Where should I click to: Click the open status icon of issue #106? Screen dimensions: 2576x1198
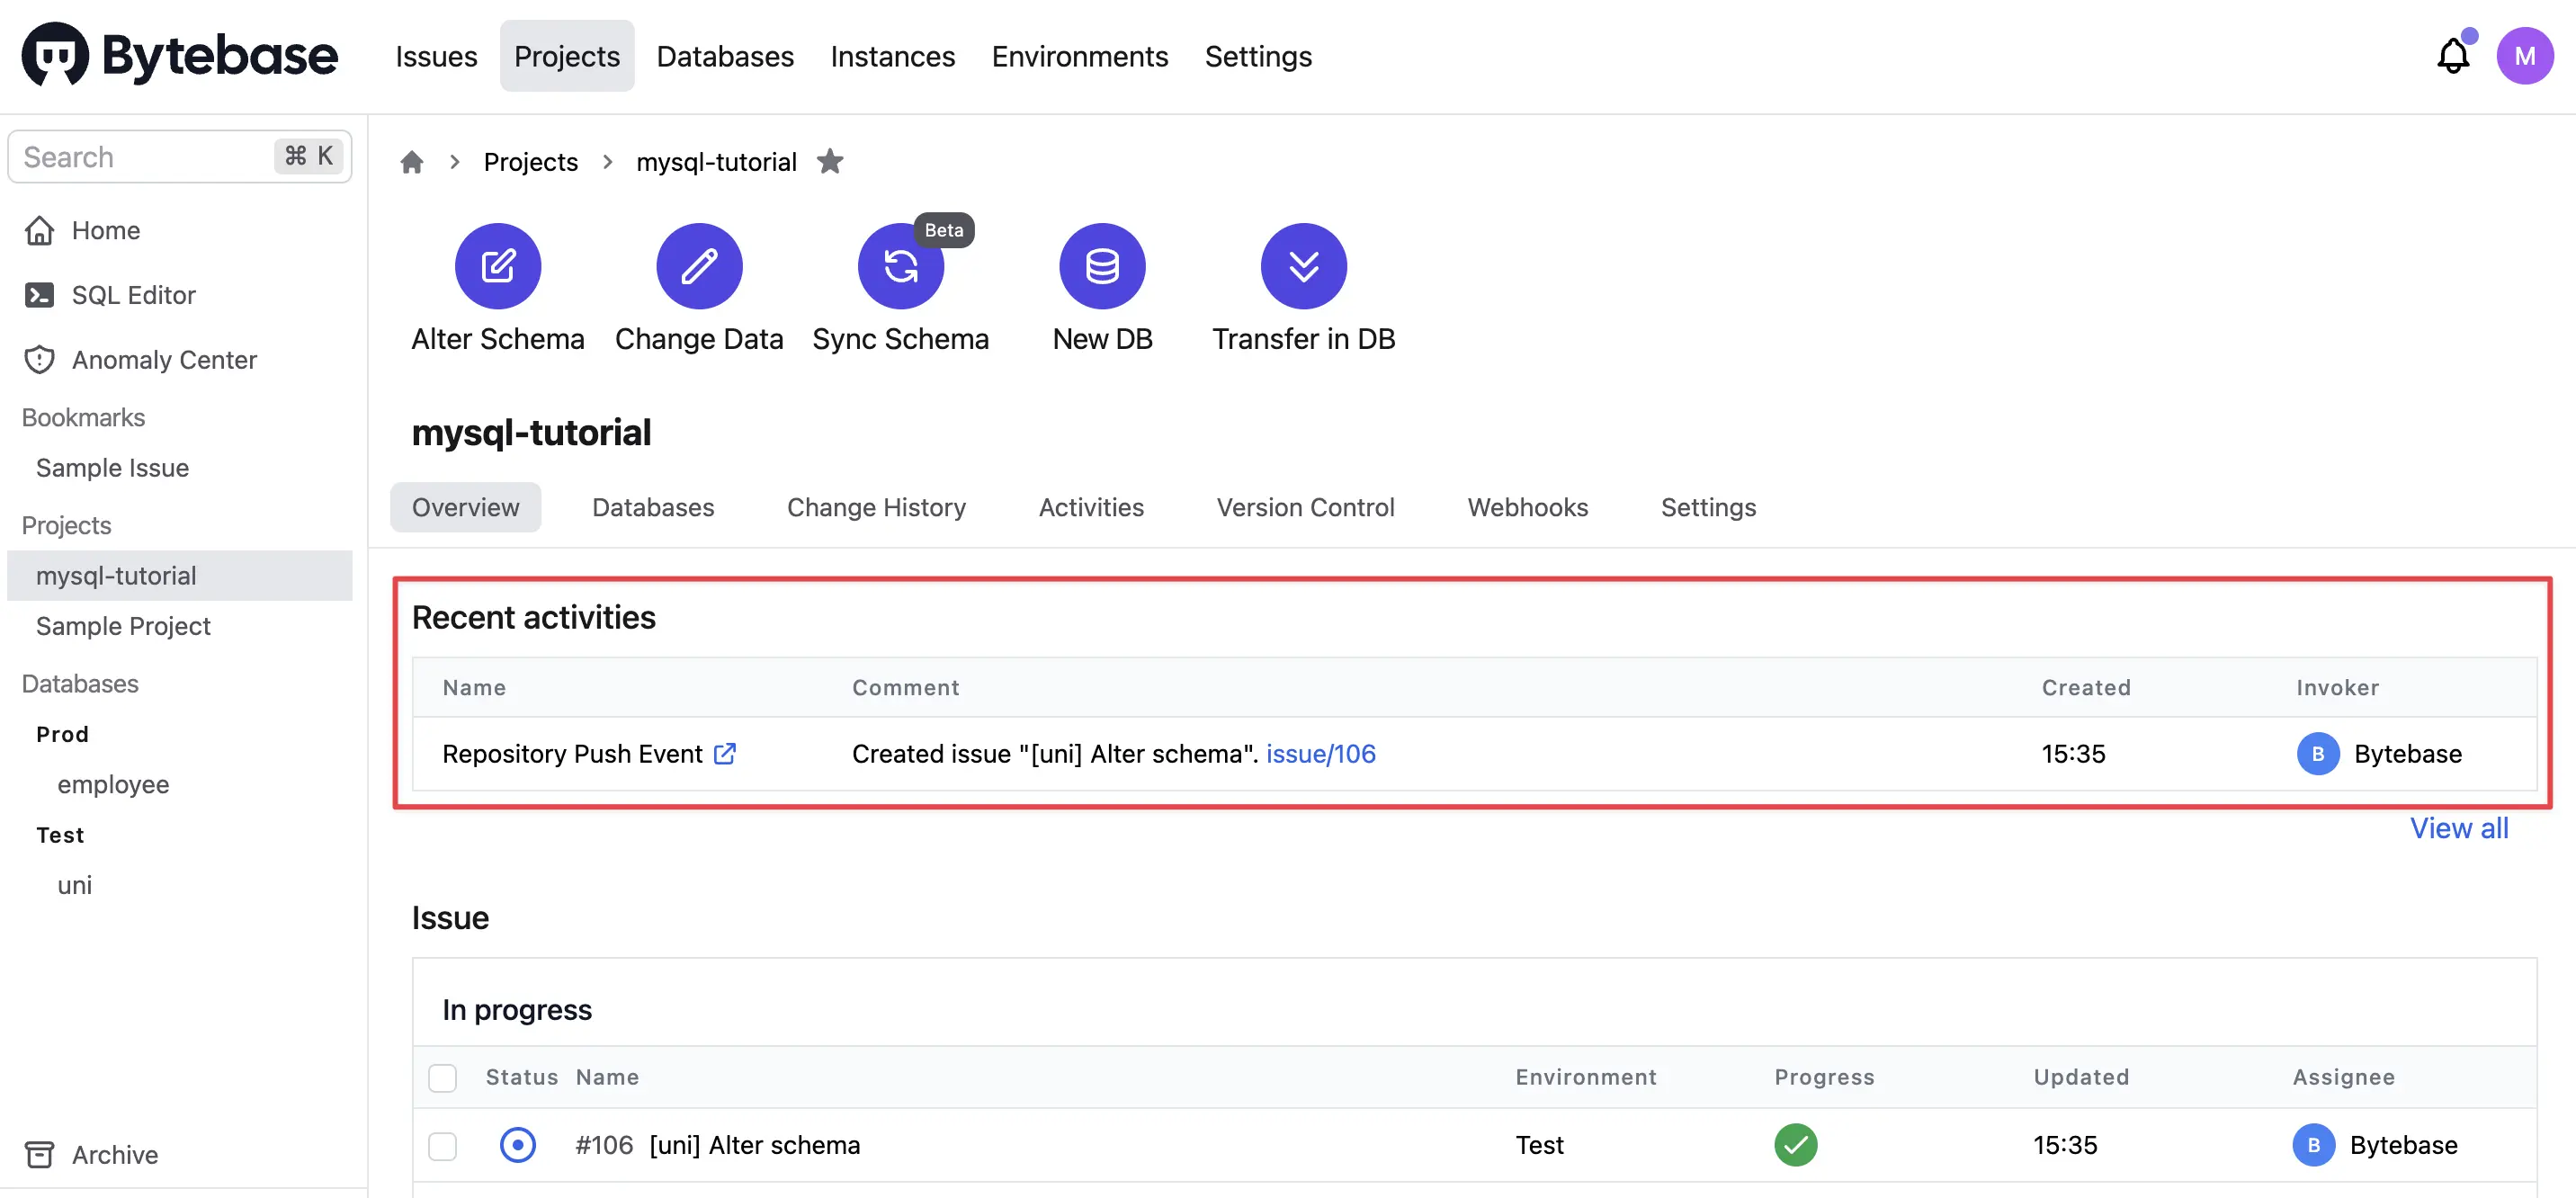[x=517, y=1144]
